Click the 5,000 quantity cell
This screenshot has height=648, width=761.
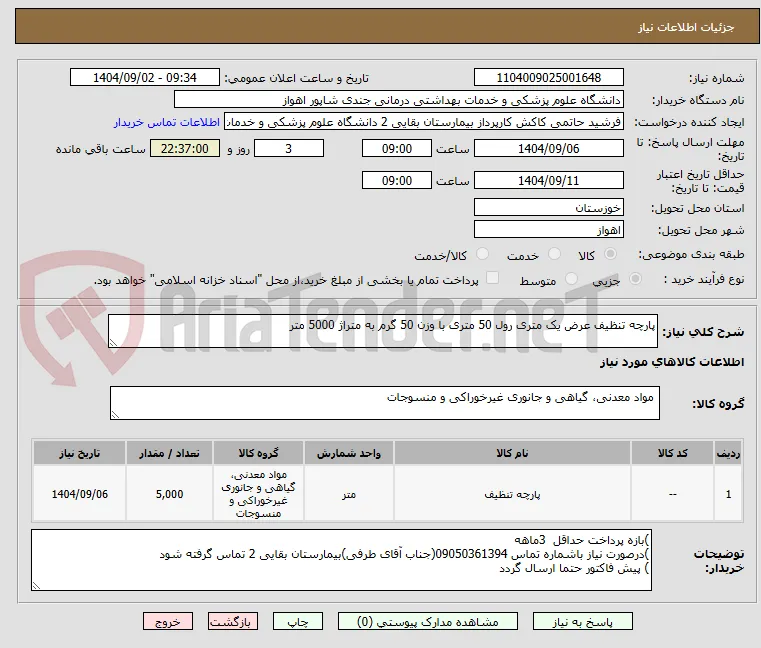[169, 494]
